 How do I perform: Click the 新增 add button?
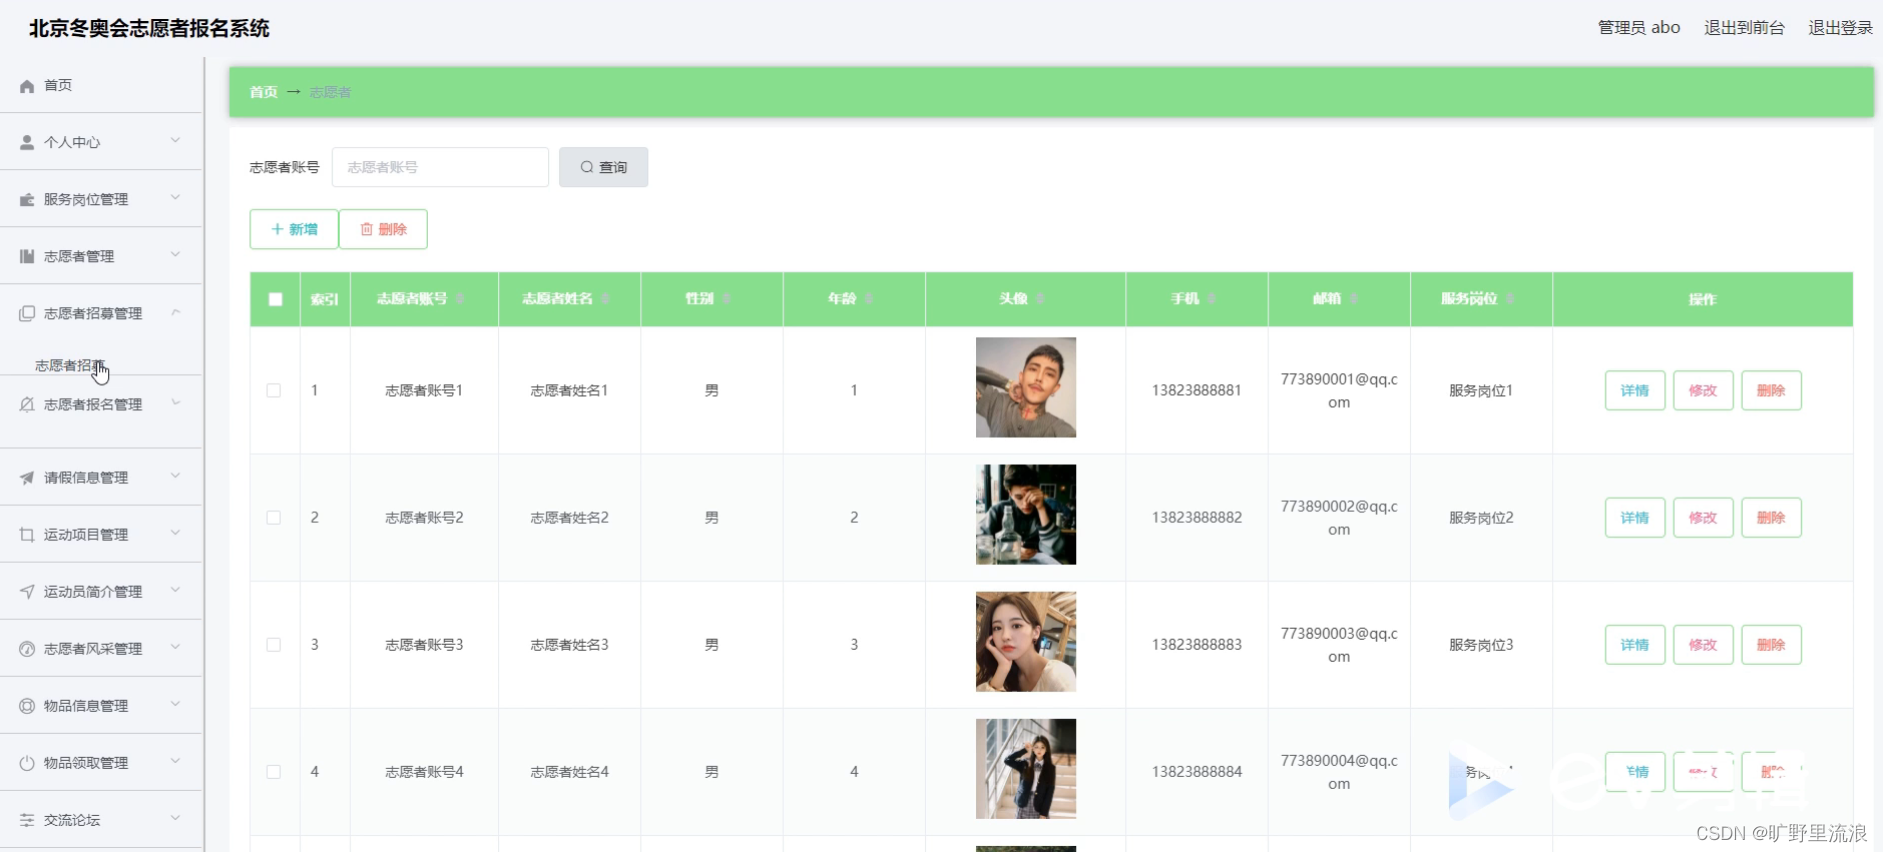pos(294,229)
